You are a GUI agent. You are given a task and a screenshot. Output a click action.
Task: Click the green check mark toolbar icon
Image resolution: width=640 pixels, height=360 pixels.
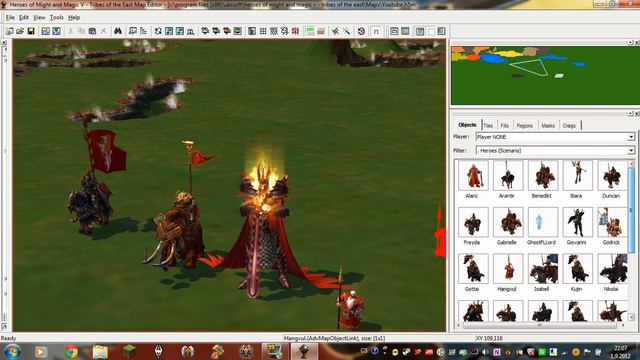click(335, 31)
